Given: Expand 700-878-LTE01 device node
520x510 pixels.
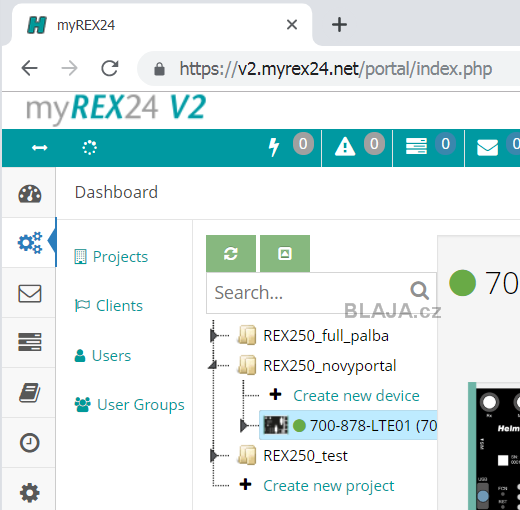Looking at the screenshot, I should [x=244, y=426].
